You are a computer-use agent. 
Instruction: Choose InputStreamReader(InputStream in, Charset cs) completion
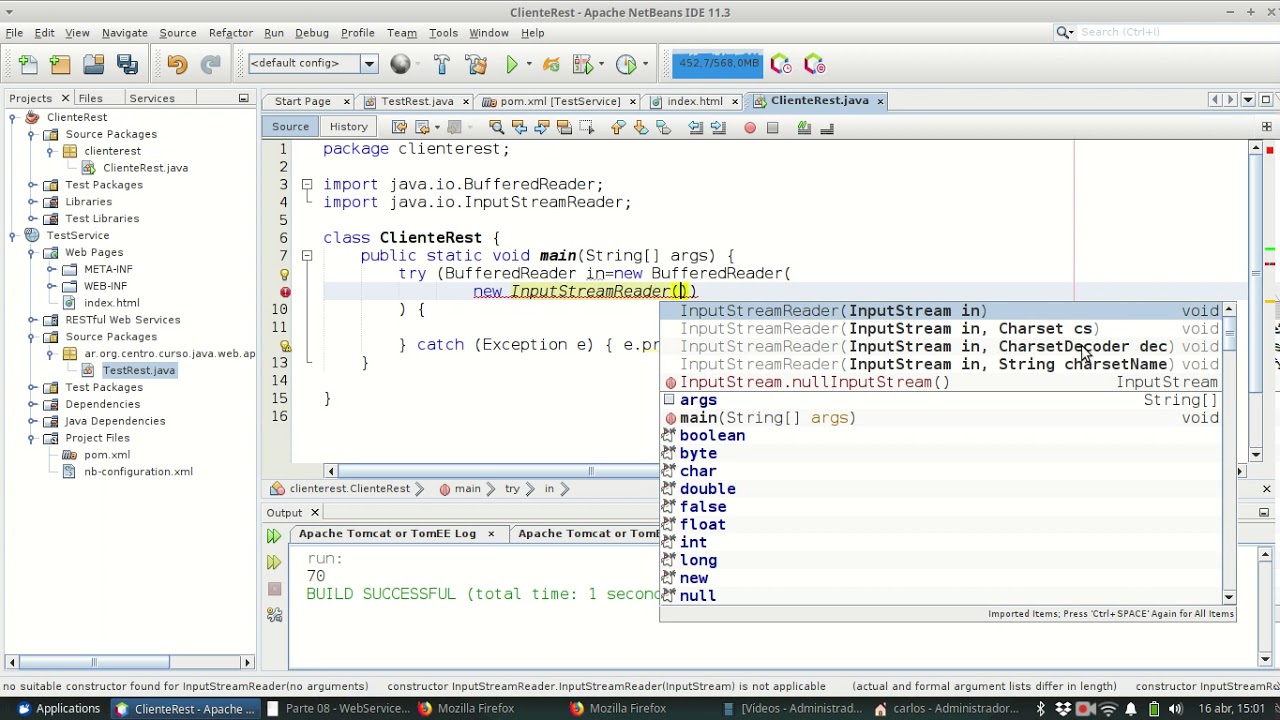[941, 329]
